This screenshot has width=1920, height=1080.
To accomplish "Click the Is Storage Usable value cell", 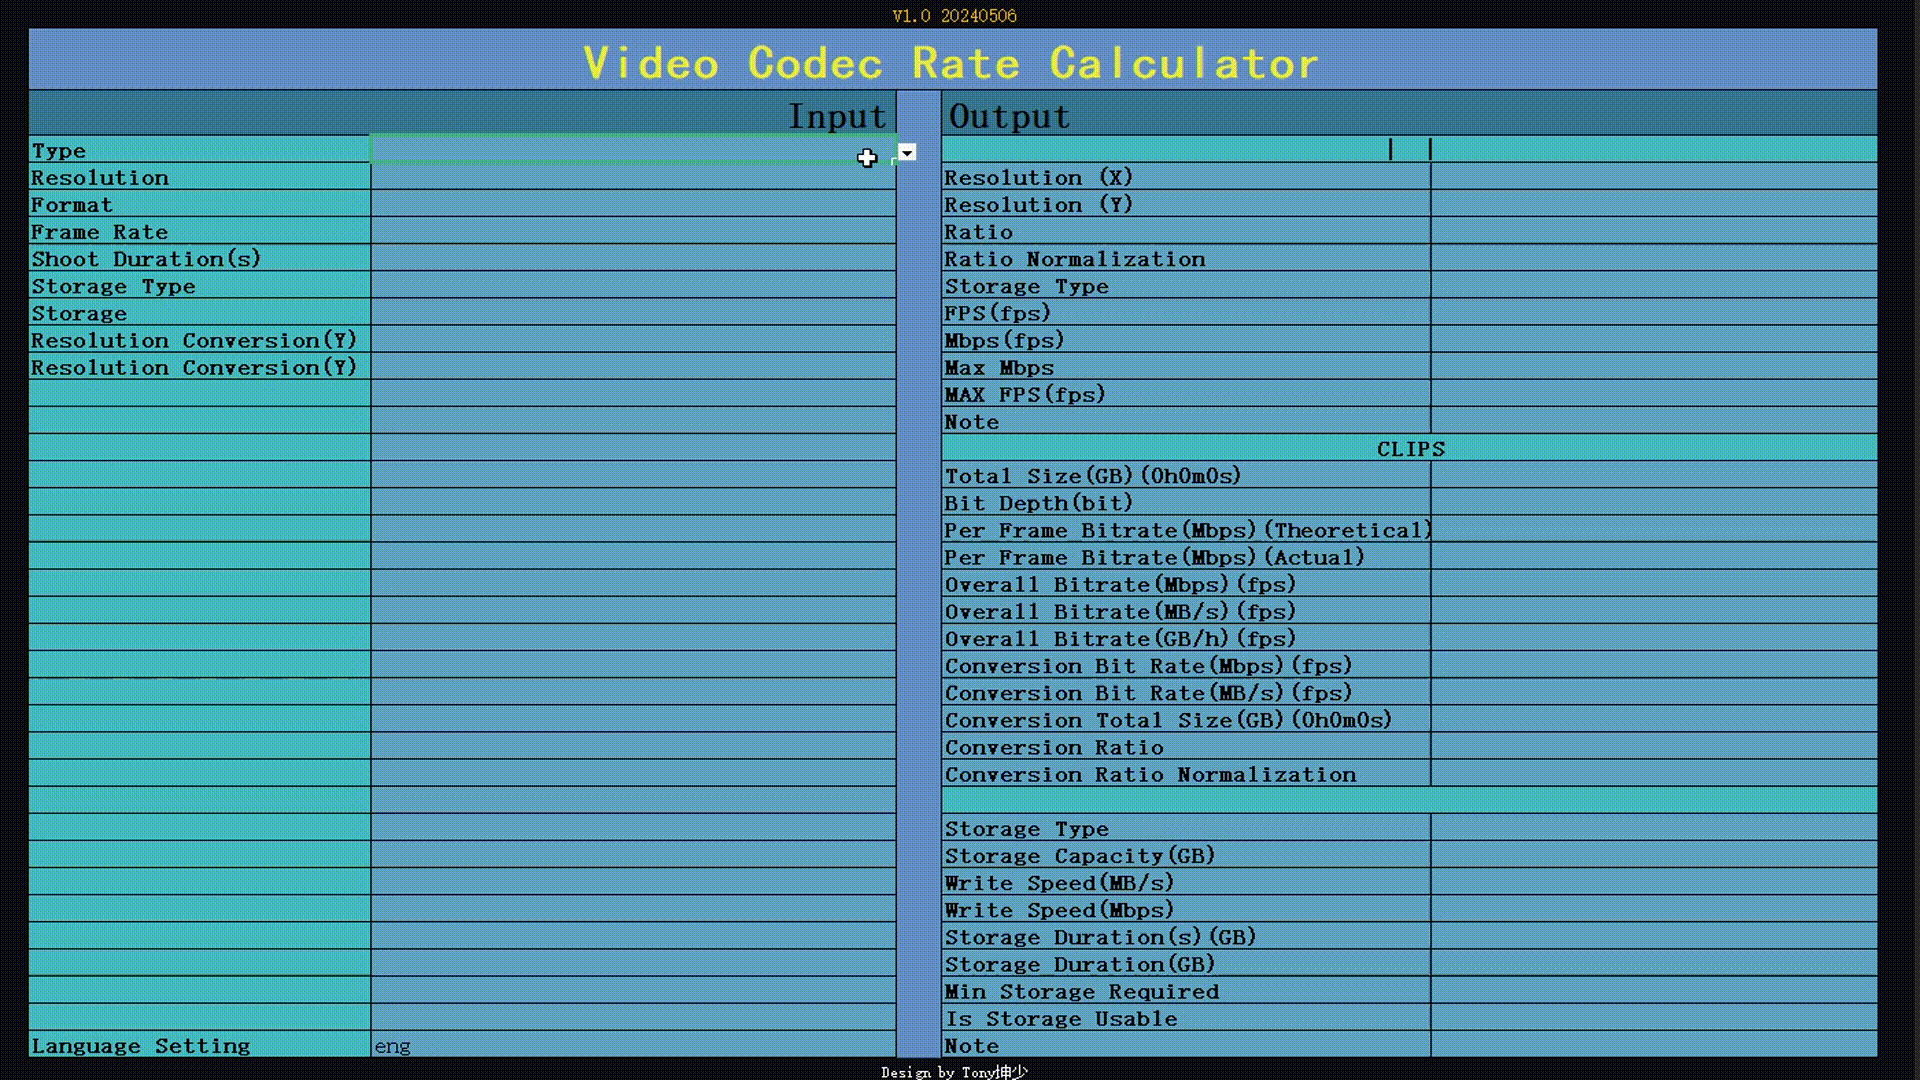I will [x=1652, y=1018].
